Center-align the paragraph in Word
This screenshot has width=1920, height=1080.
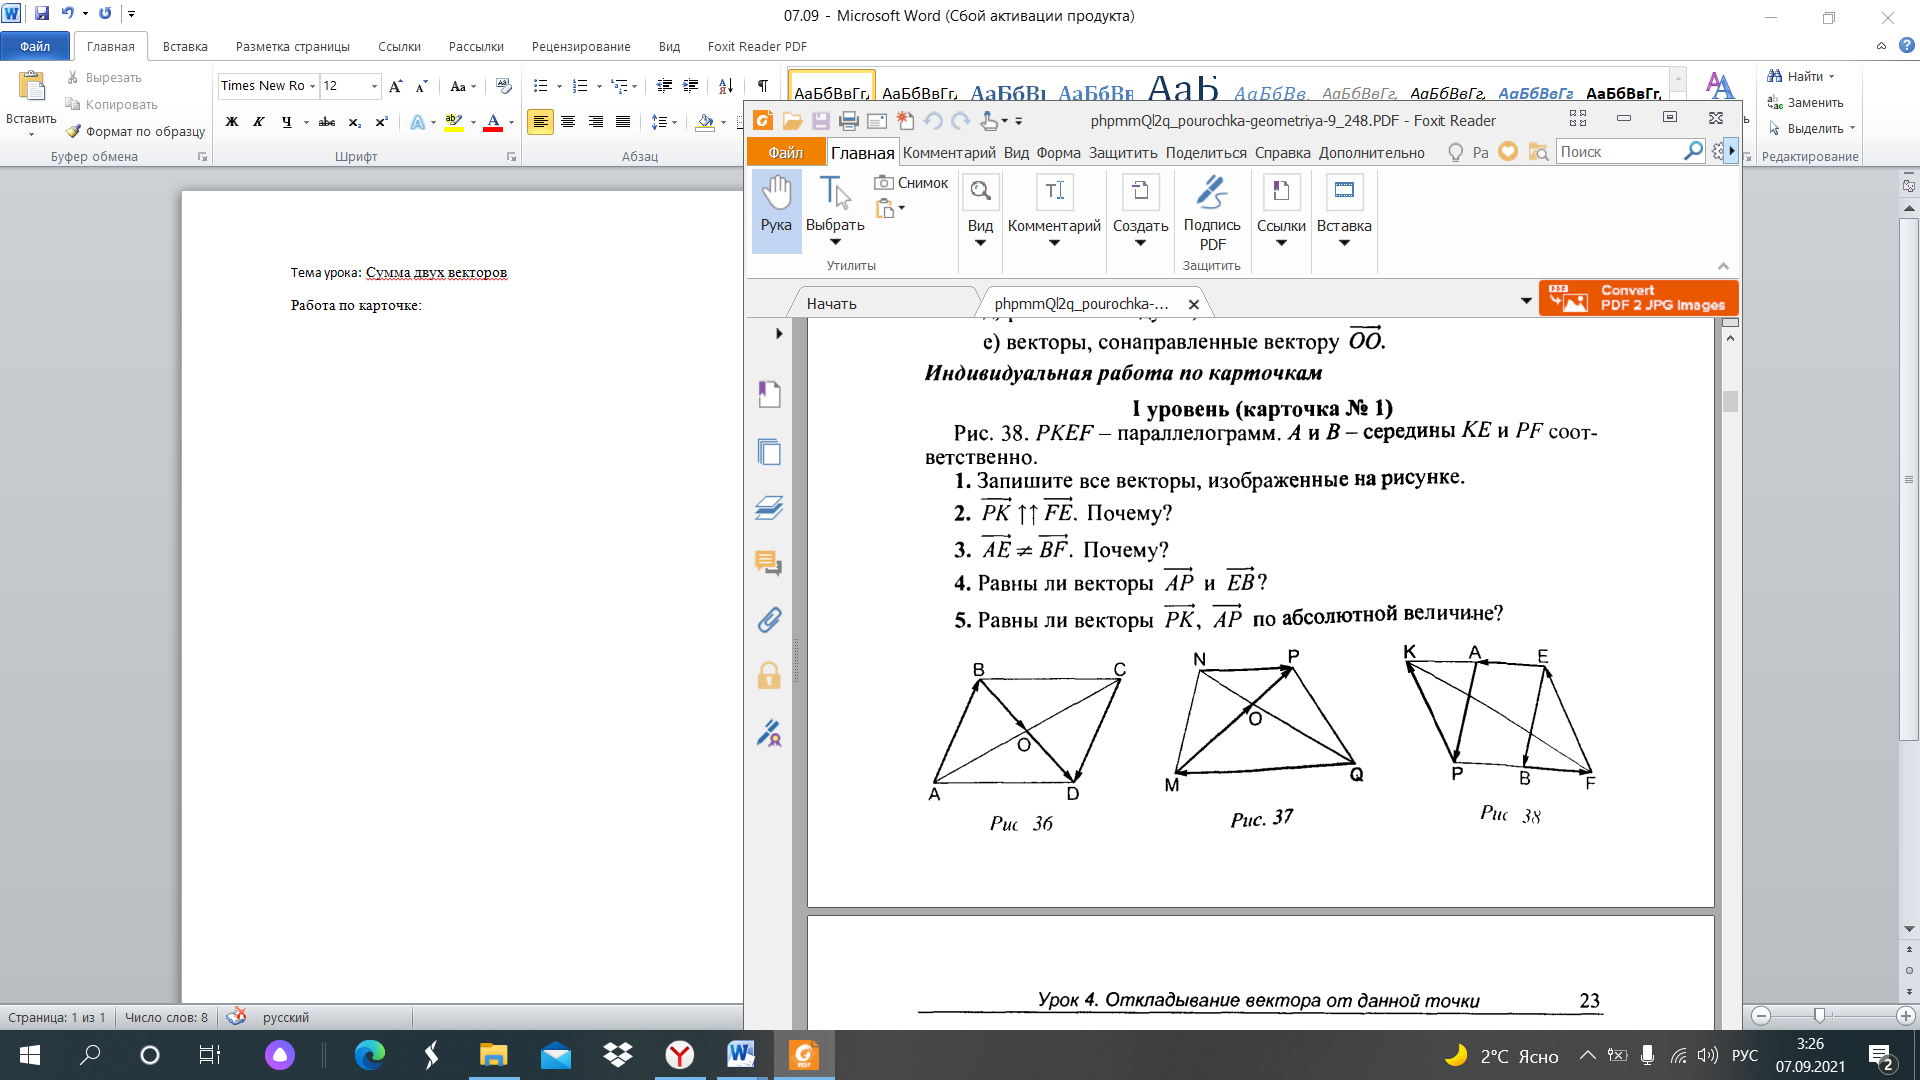coord(568,122)
